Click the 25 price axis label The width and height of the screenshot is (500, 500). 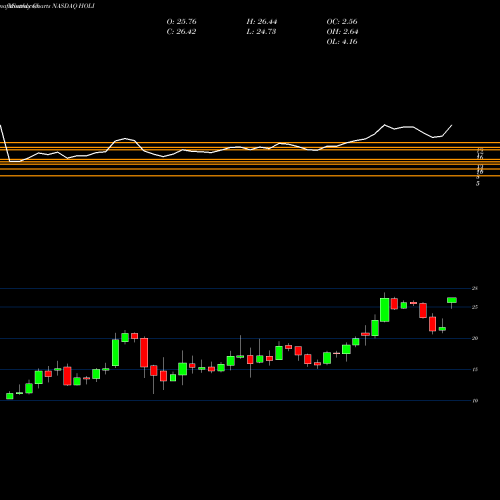coord(475,307)
